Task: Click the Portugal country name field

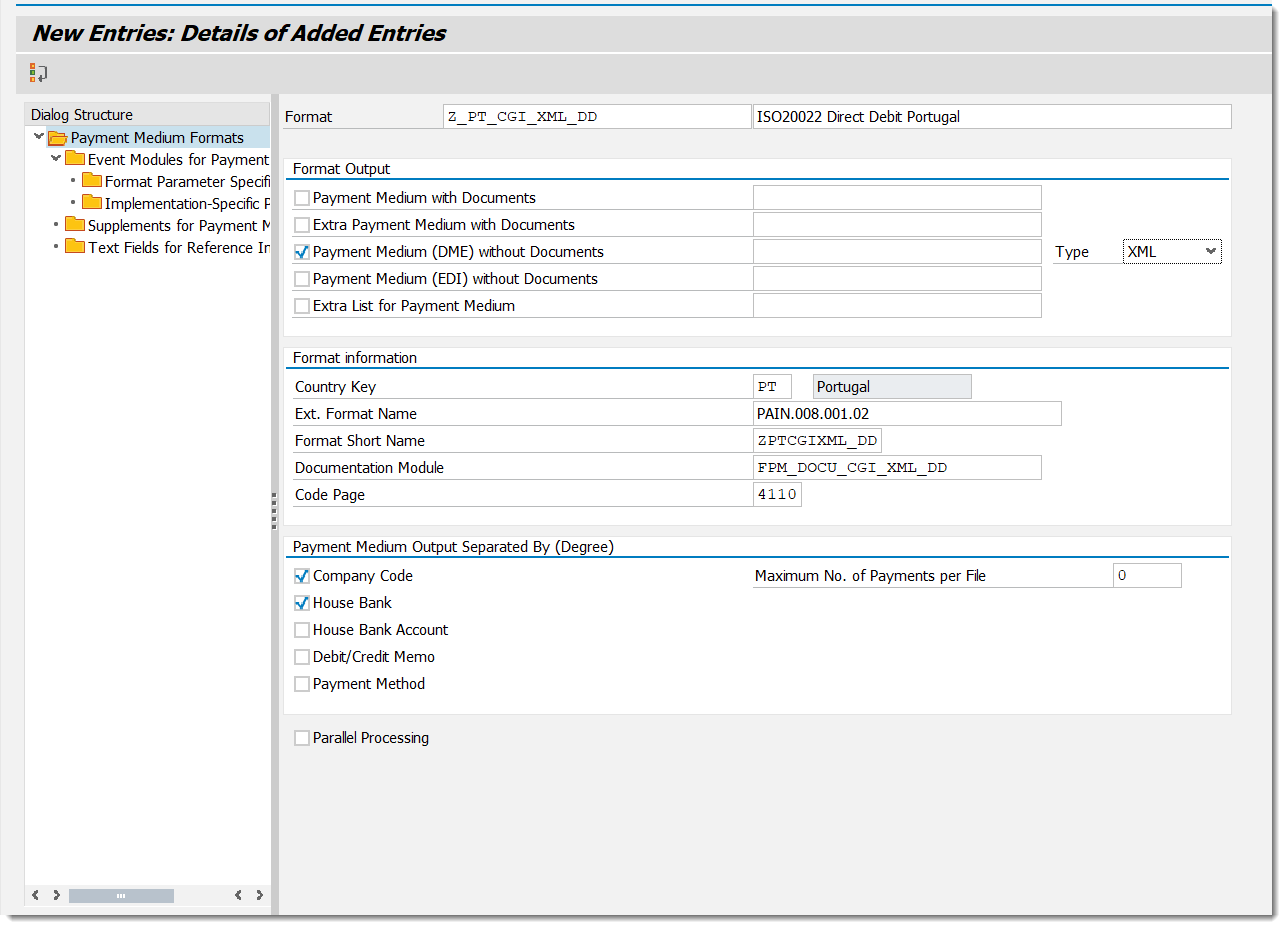Action: point(892,387)
